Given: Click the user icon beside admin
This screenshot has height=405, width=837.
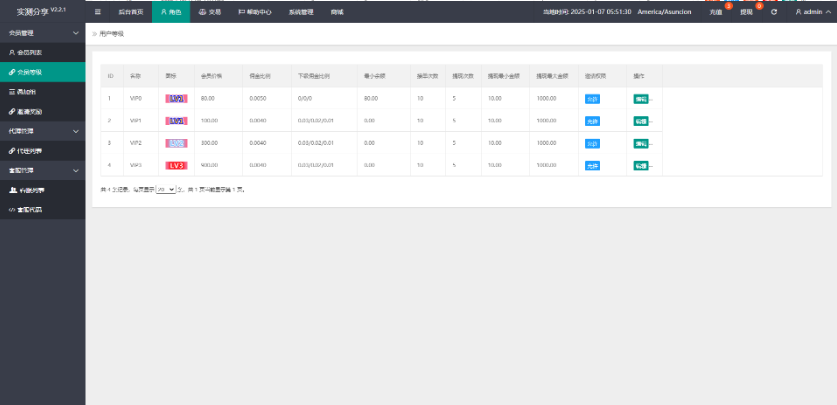Looking at the screenshot, I should pyautogui.click(x=799, y=12).
